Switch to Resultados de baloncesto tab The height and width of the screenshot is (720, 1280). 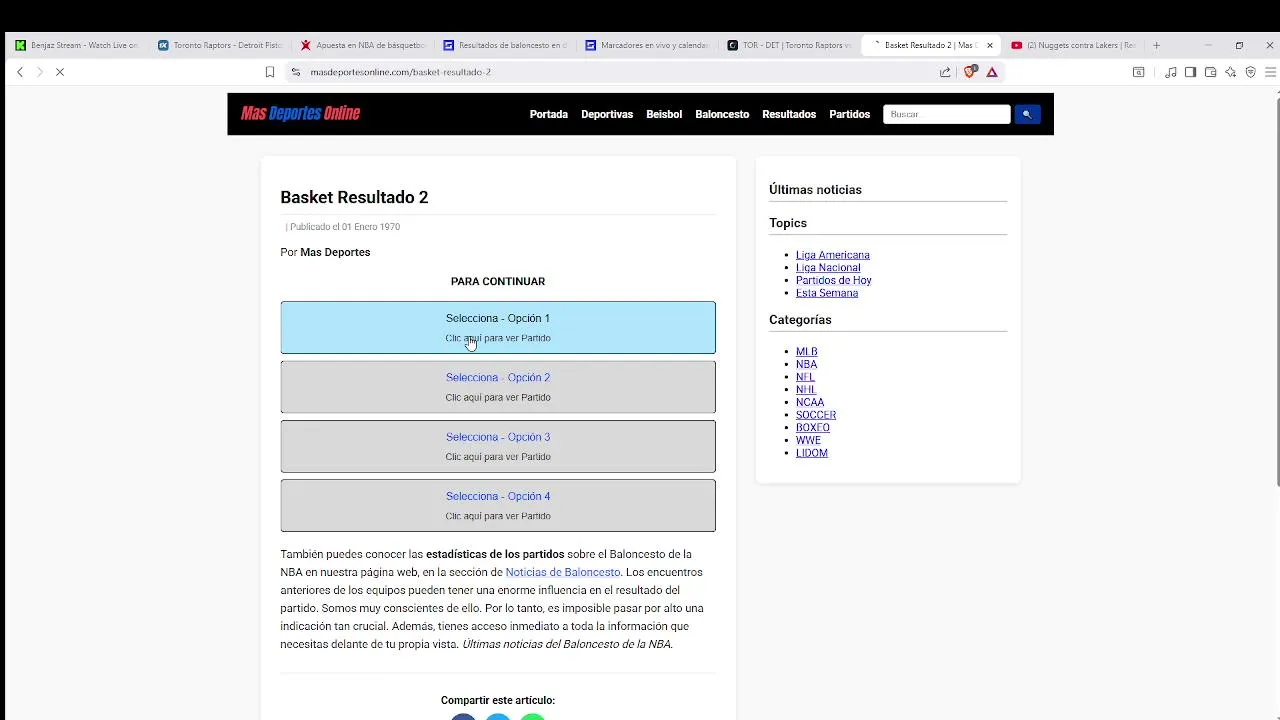[505, 45]
